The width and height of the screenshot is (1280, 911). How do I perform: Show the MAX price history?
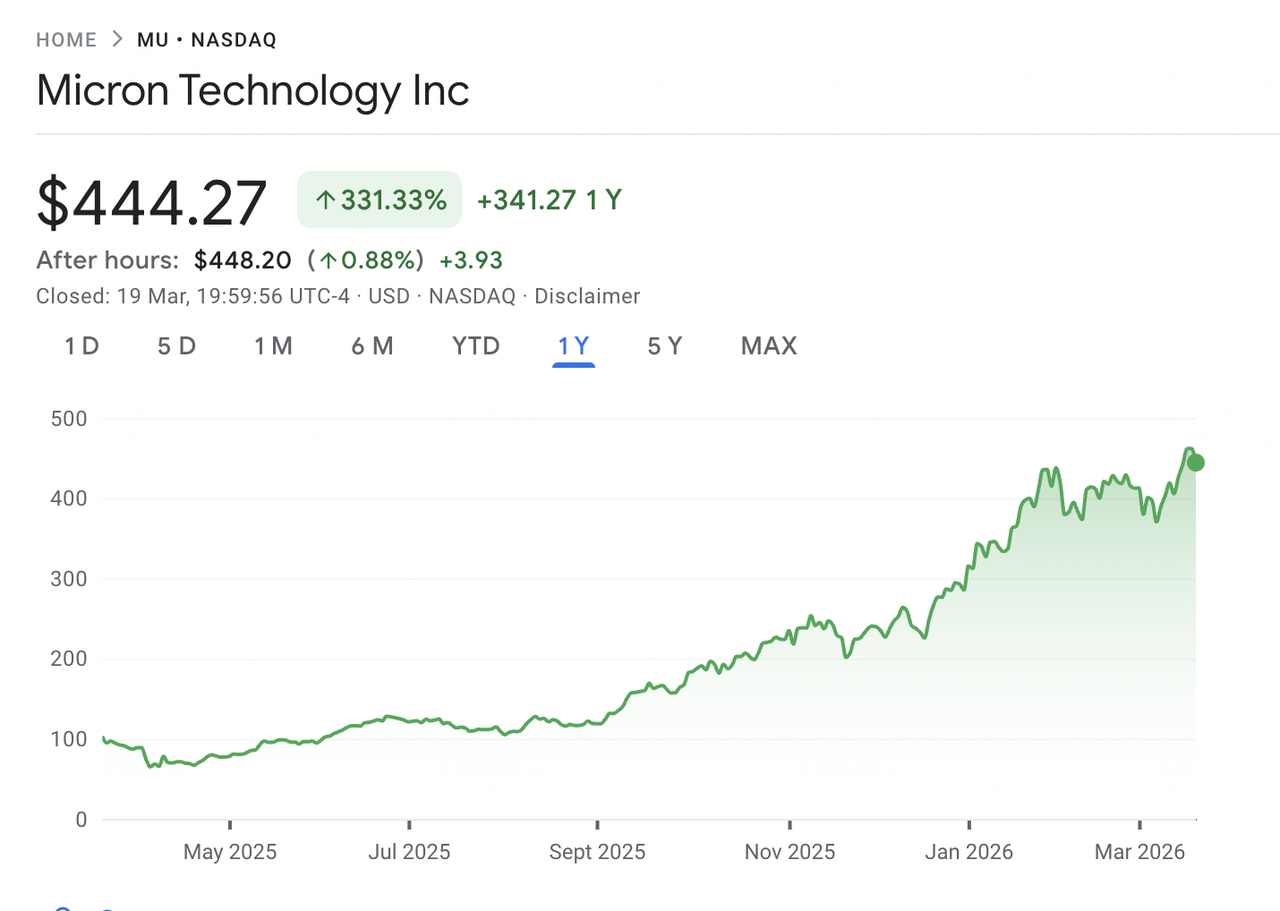tap(769, 346)
